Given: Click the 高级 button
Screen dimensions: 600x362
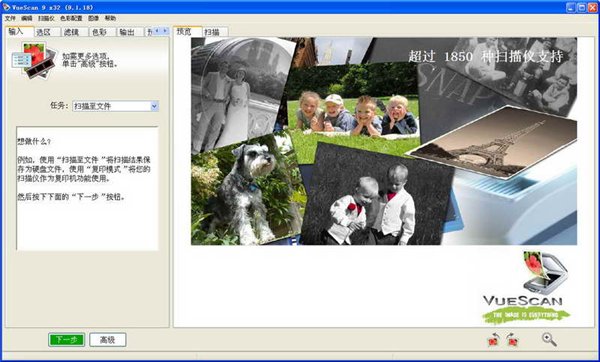Looking at the screenshot, I should pos(108,339).
